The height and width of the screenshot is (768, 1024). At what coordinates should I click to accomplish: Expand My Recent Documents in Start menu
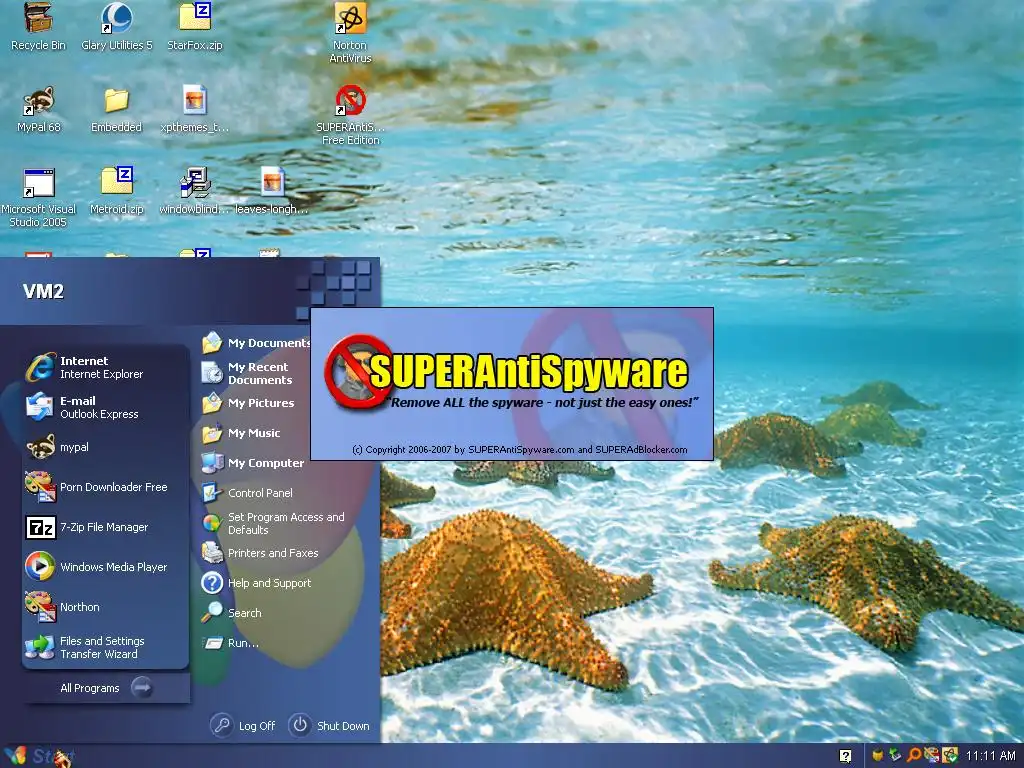pyautogui.click(x=255, y=373)
